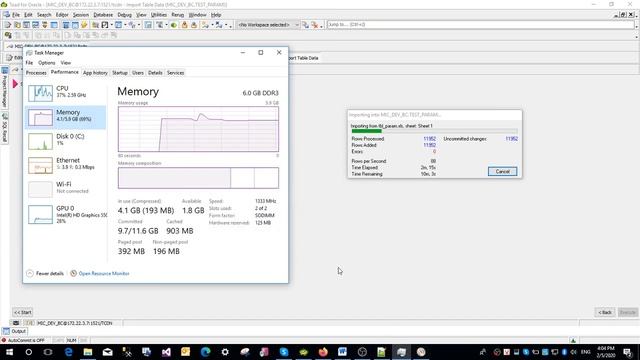Click the ENG language indicator
Screen dimensions: 640x360
pyautogui.click(x=586, y=352)
